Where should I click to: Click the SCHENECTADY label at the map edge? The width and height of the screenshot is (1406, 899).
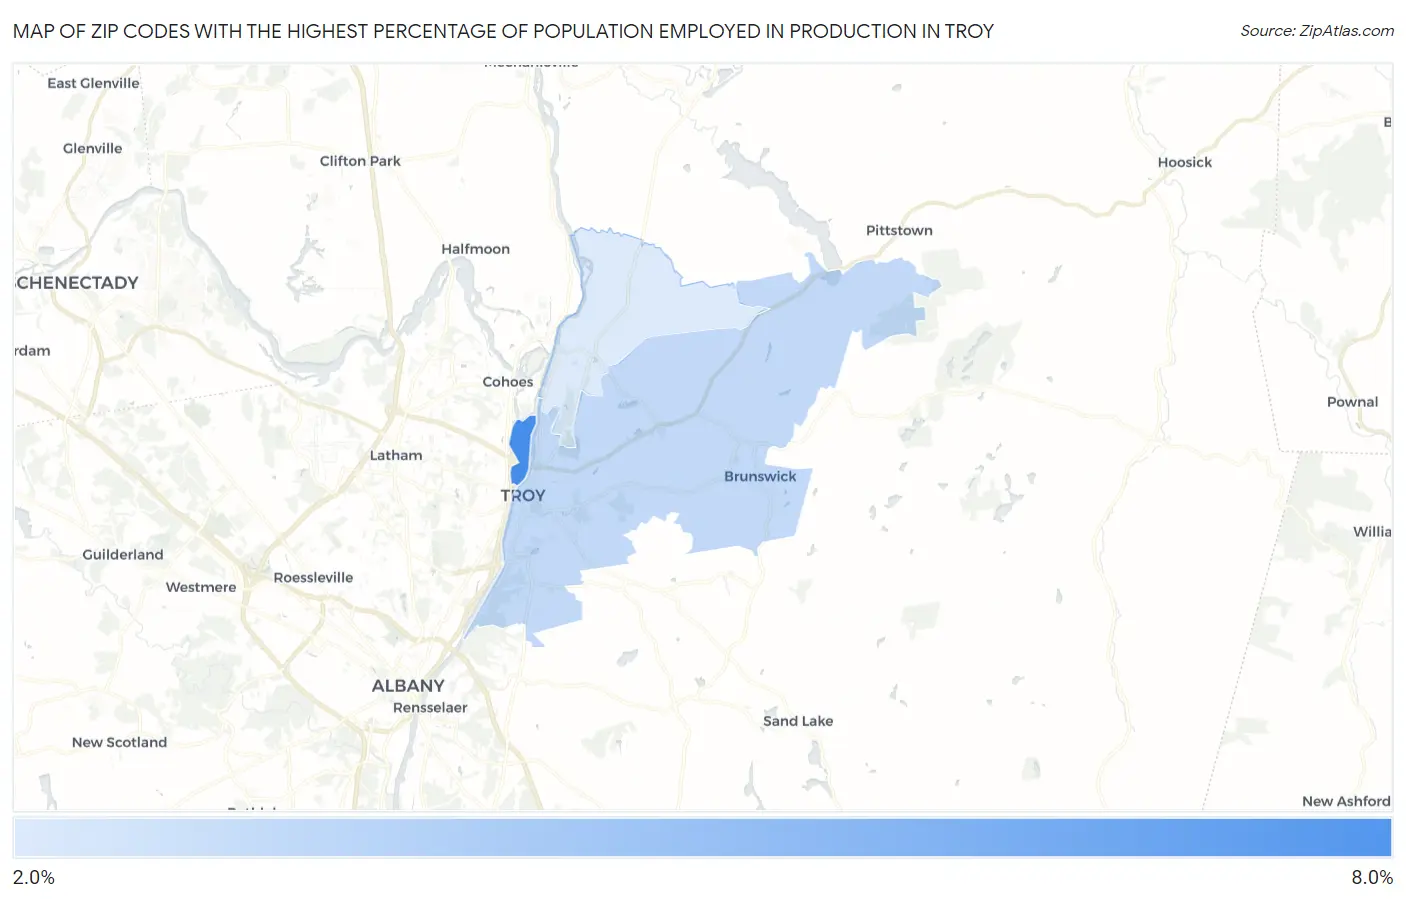[77, 283]
